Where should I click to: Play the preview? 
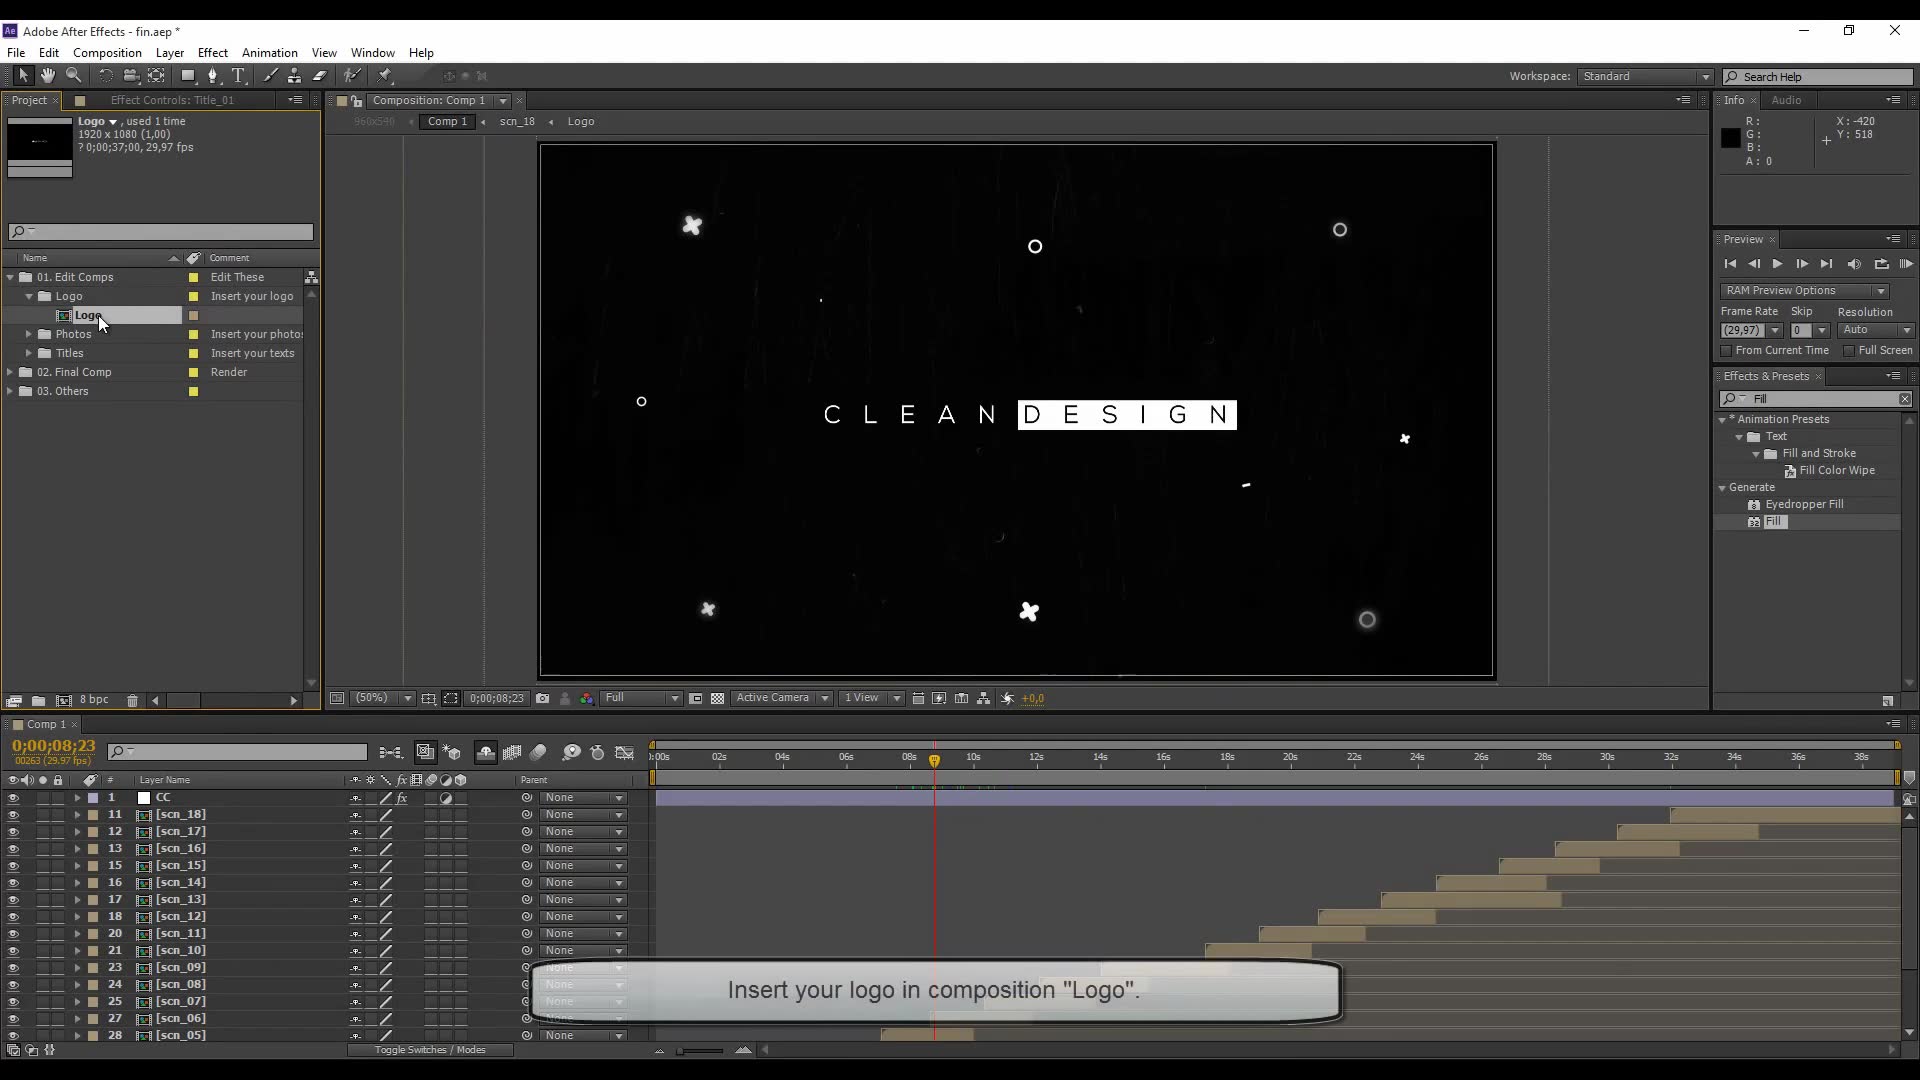(x=1777, y=264)
